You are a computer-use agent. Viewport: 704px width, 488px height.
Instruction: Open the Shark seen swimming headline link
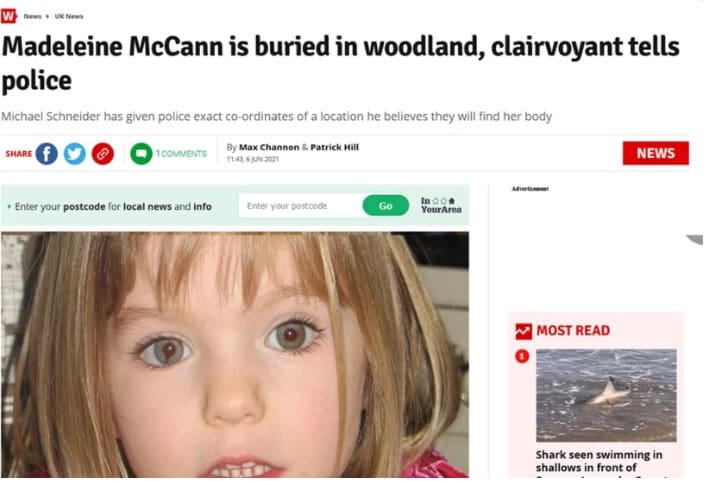599,462
